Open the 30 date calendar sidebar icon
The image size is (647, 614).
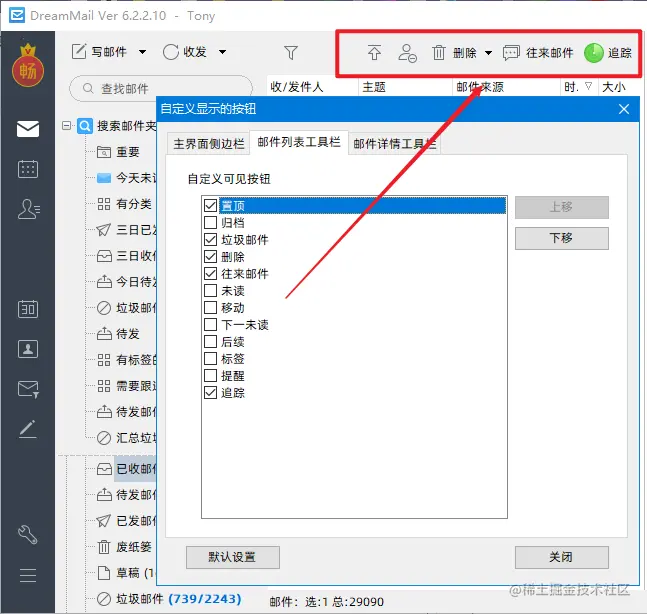pyautogui.click(x=28, y=309)
